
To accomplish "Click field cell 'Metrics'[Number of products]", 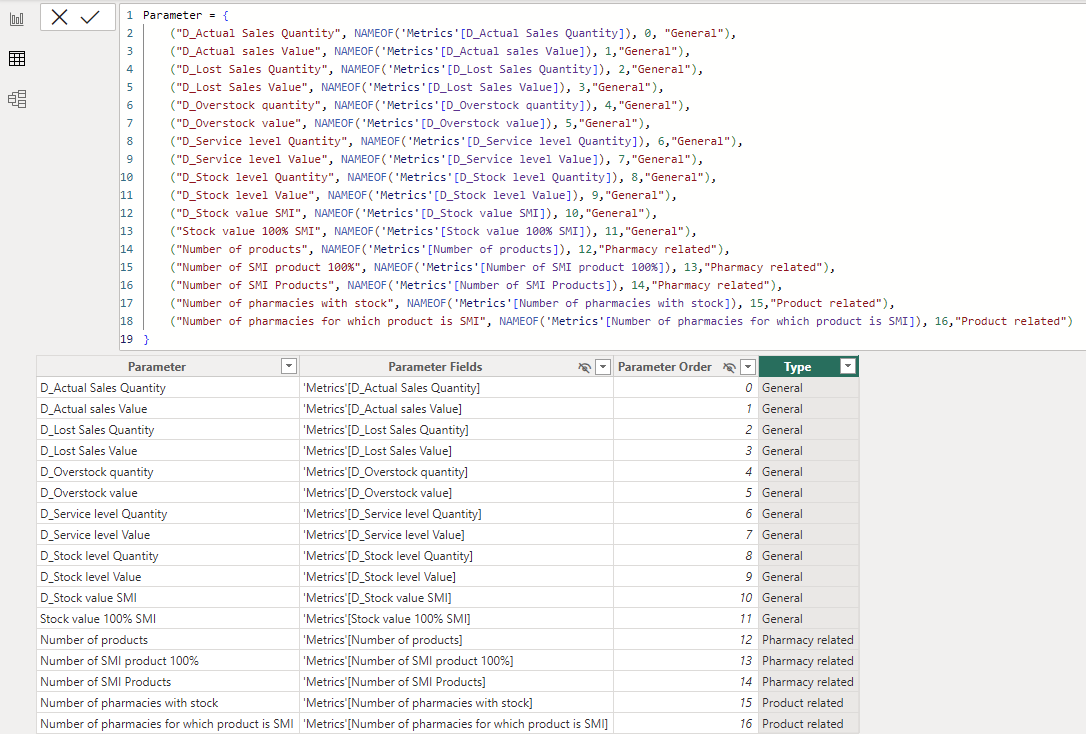I will (x=456, y=640).
